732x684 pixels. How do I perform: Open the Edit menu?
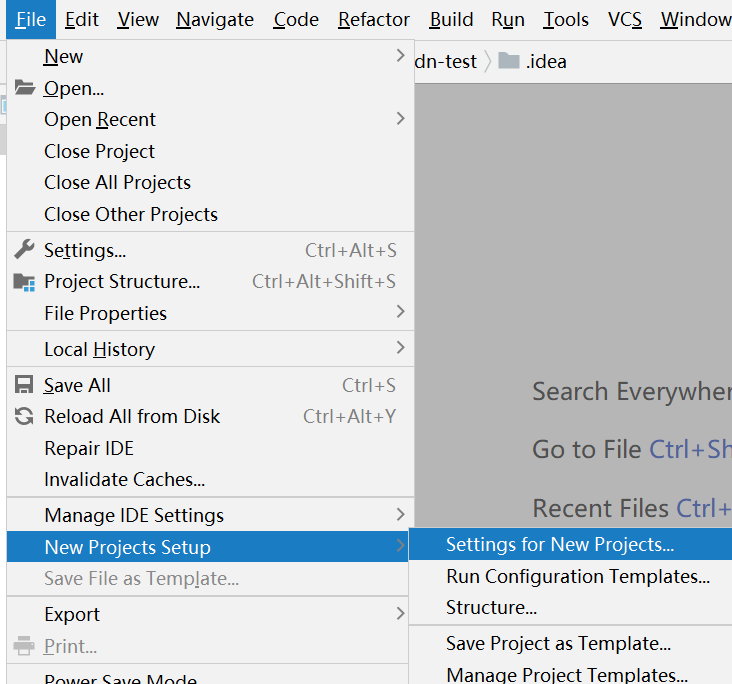coord(82,20)
